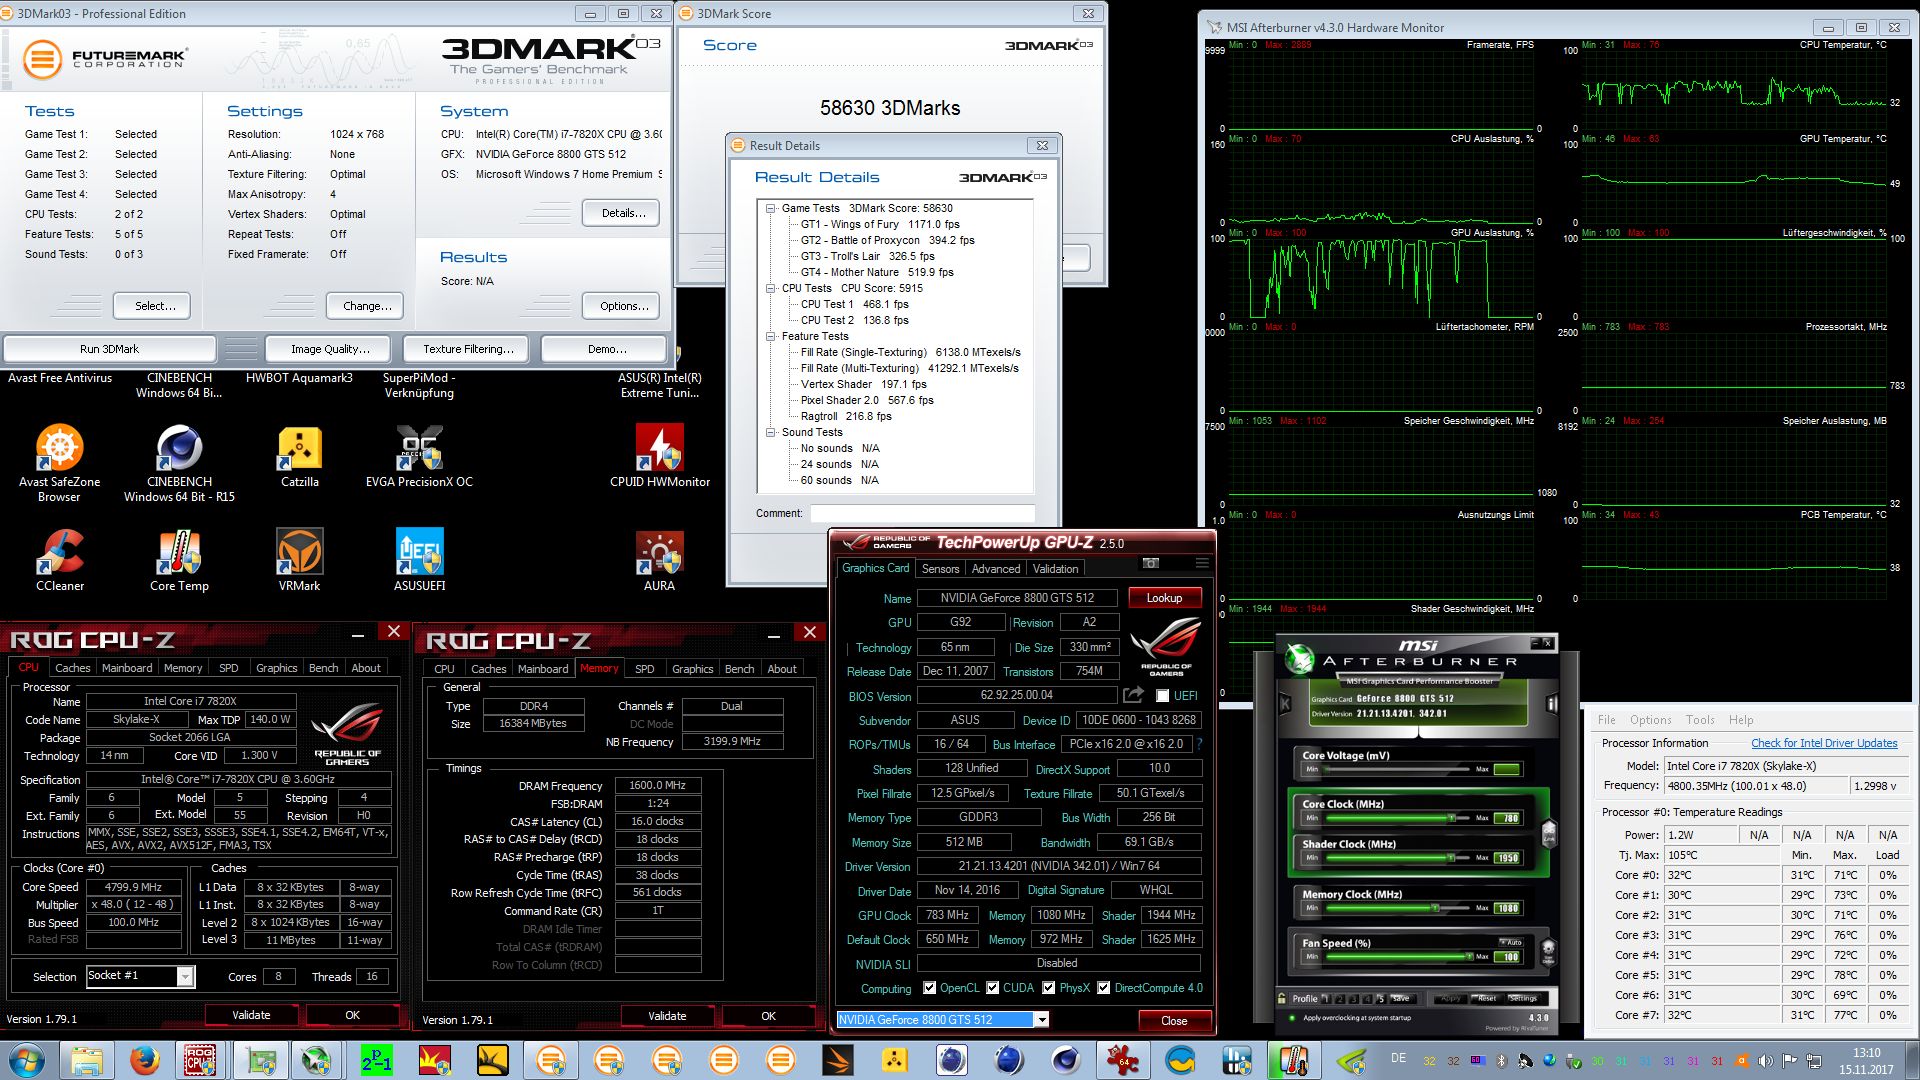Click the Afterburner Settings button
1920x1080 pixels.
click(x=1523, y=998)
